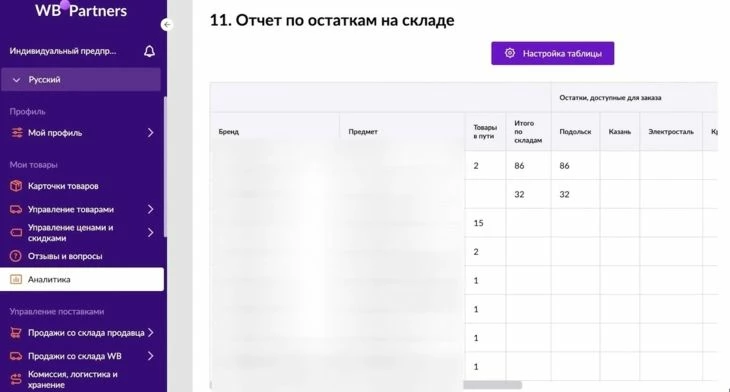Open notifications bell icon
Viewport: 730px width, 392px height.
click(x=149, y=51)
